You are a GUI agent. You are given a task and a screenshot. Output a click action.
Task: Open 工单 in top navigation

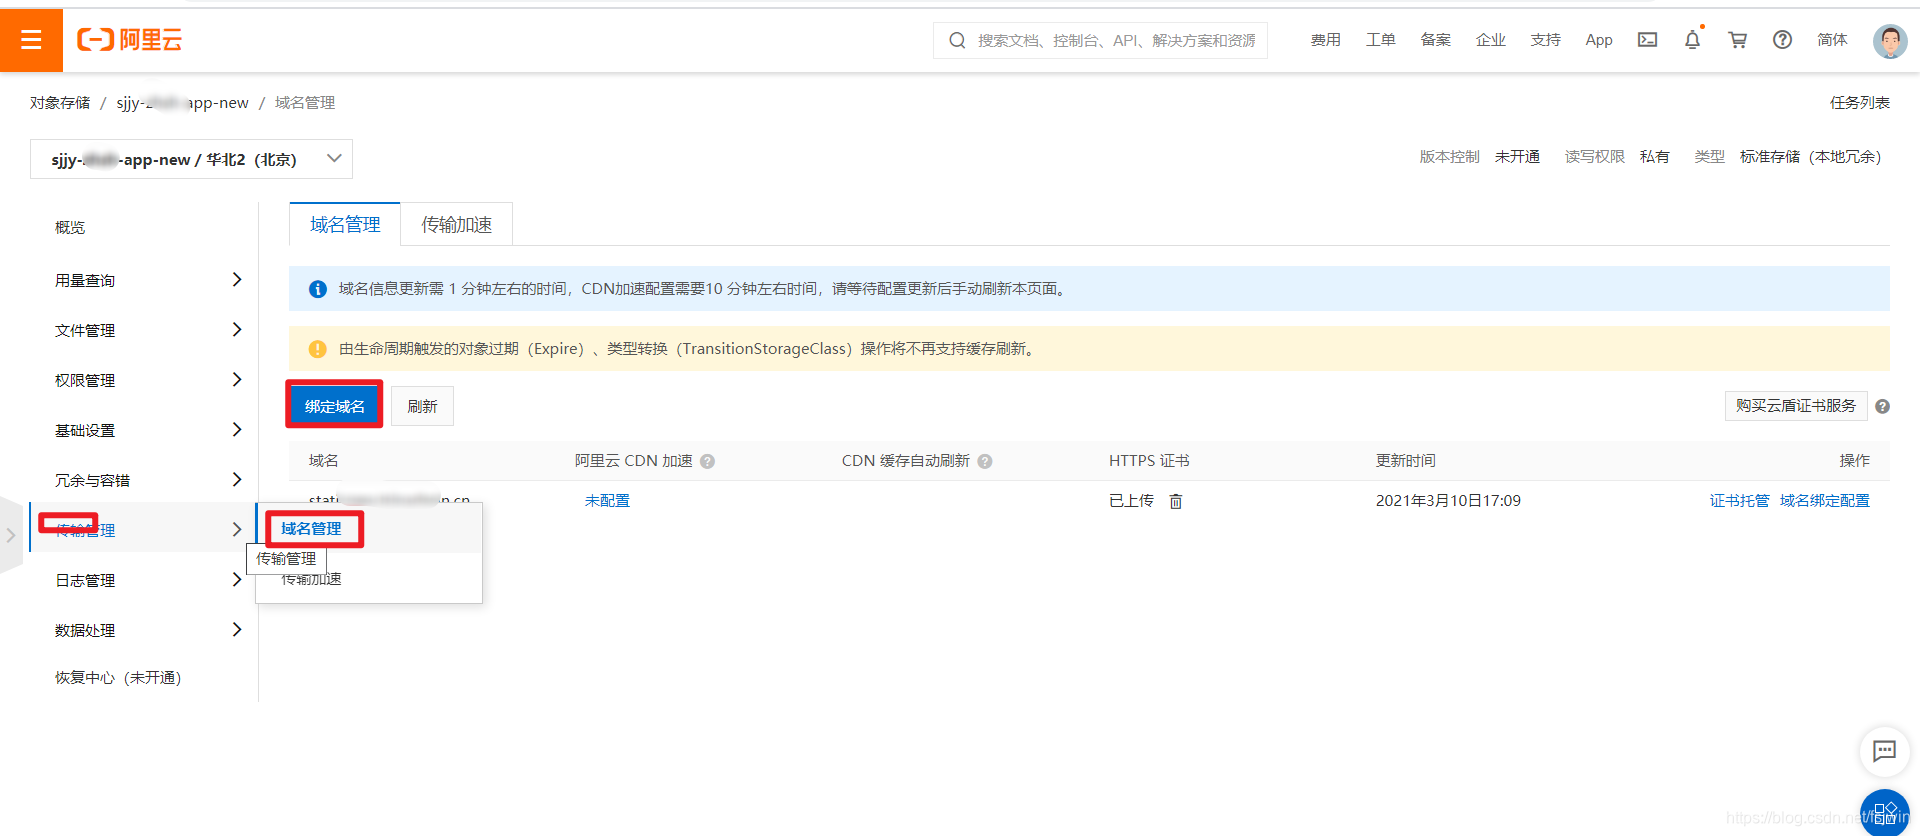click(x=1381, y=40)
